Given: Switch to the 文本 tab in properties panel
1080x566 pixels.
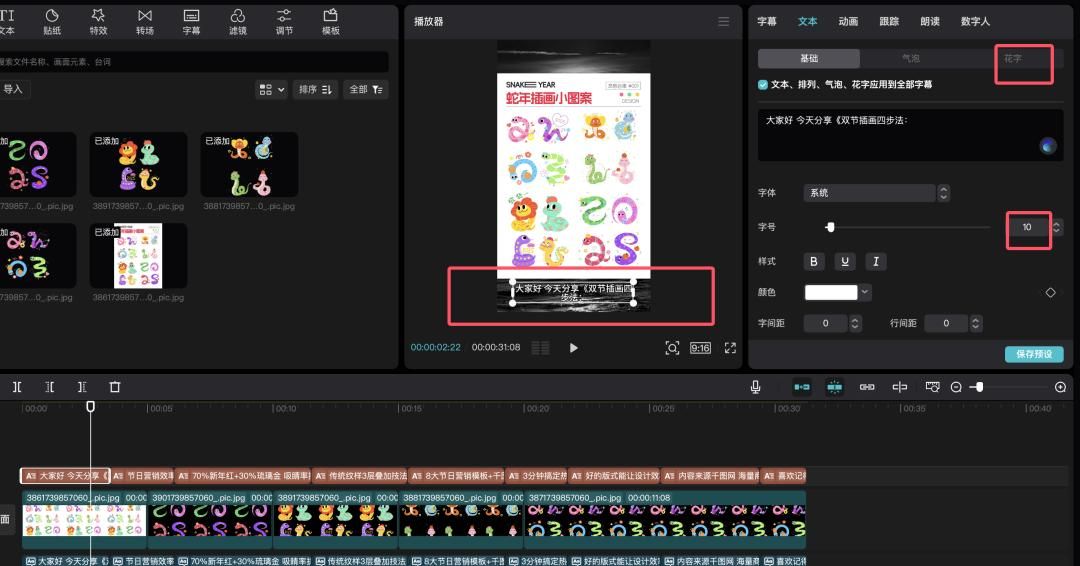Looking at the screenshot, I should 807,21.
